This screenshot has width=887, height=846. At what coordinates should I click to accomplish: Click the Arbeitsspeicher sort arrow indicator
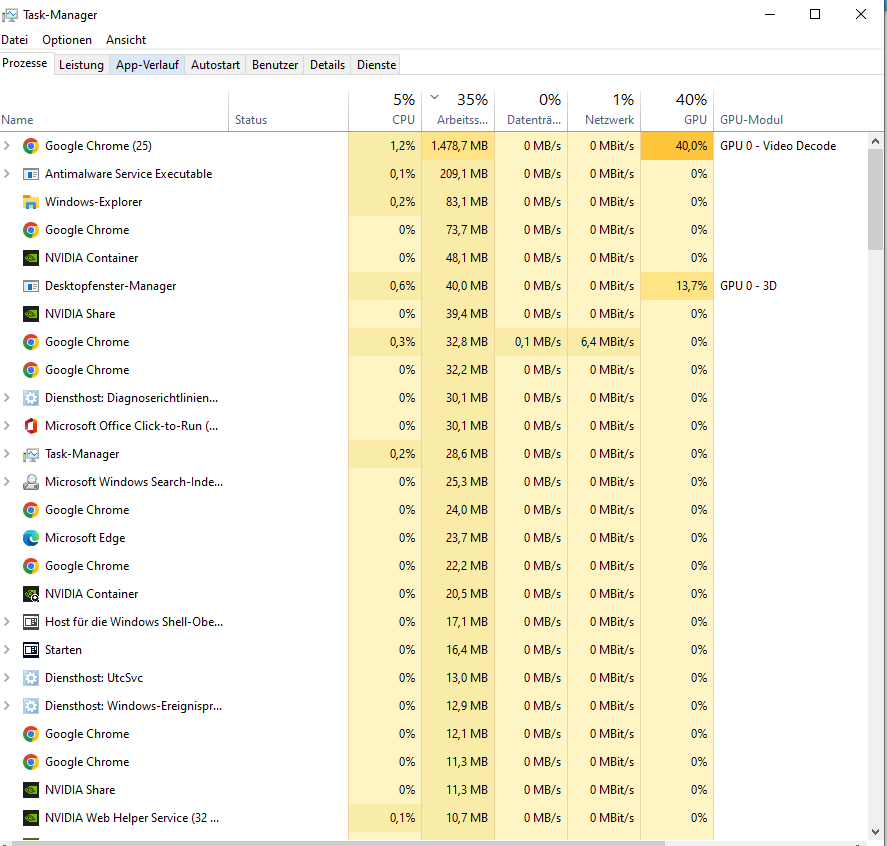point(434,99)
